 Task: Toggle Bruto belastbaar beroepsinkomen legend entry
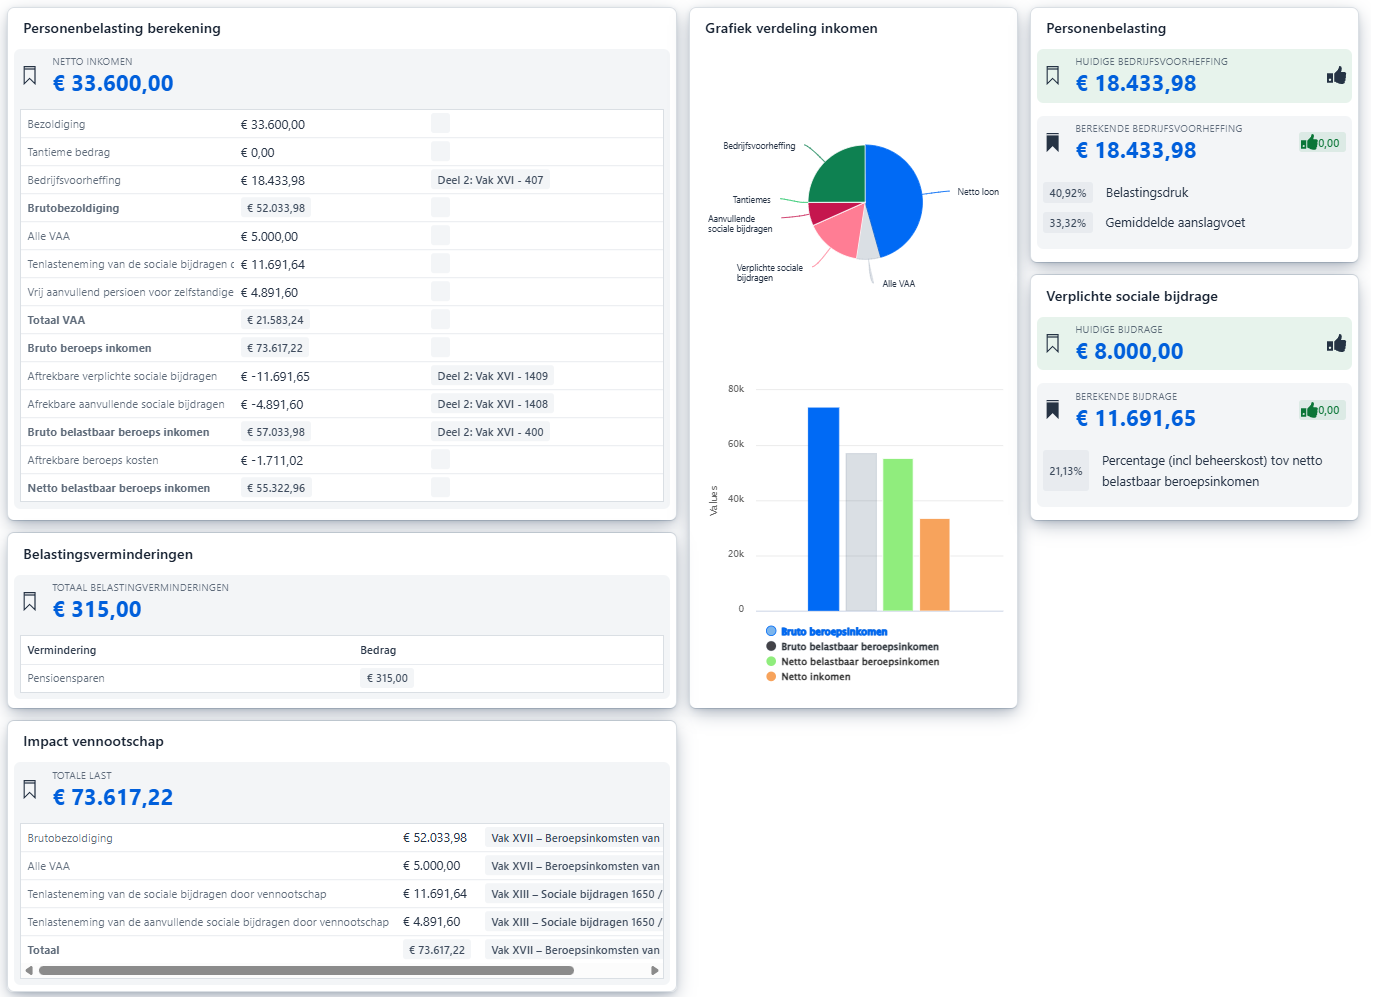(852, 647)
